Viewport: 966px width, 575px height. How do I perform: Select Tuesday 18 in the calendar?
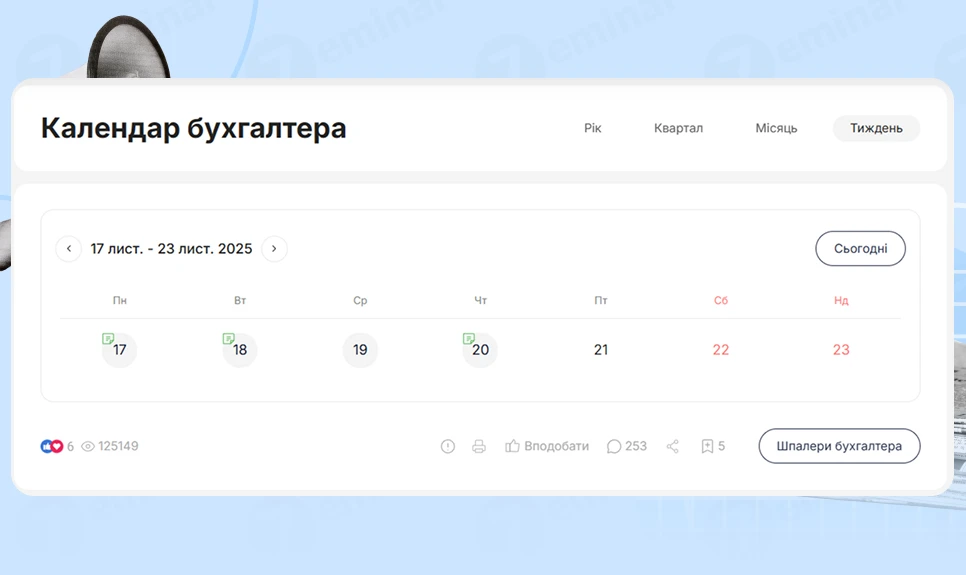[240, 350]
